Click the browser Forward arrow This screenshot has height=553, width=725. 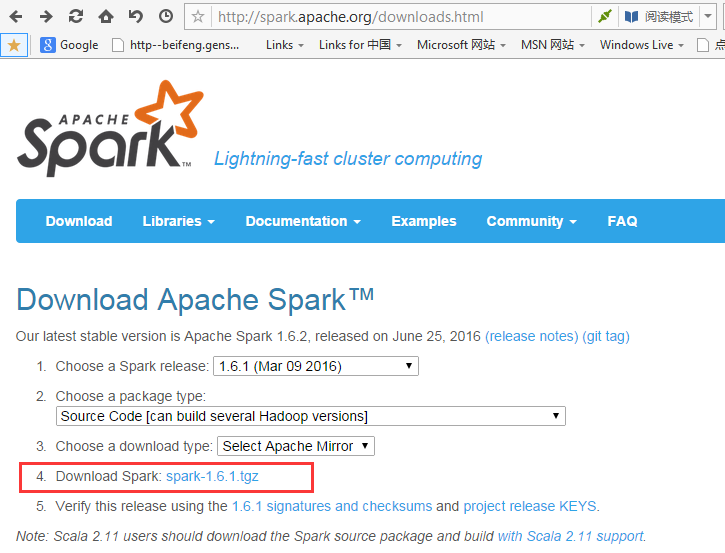46,17
